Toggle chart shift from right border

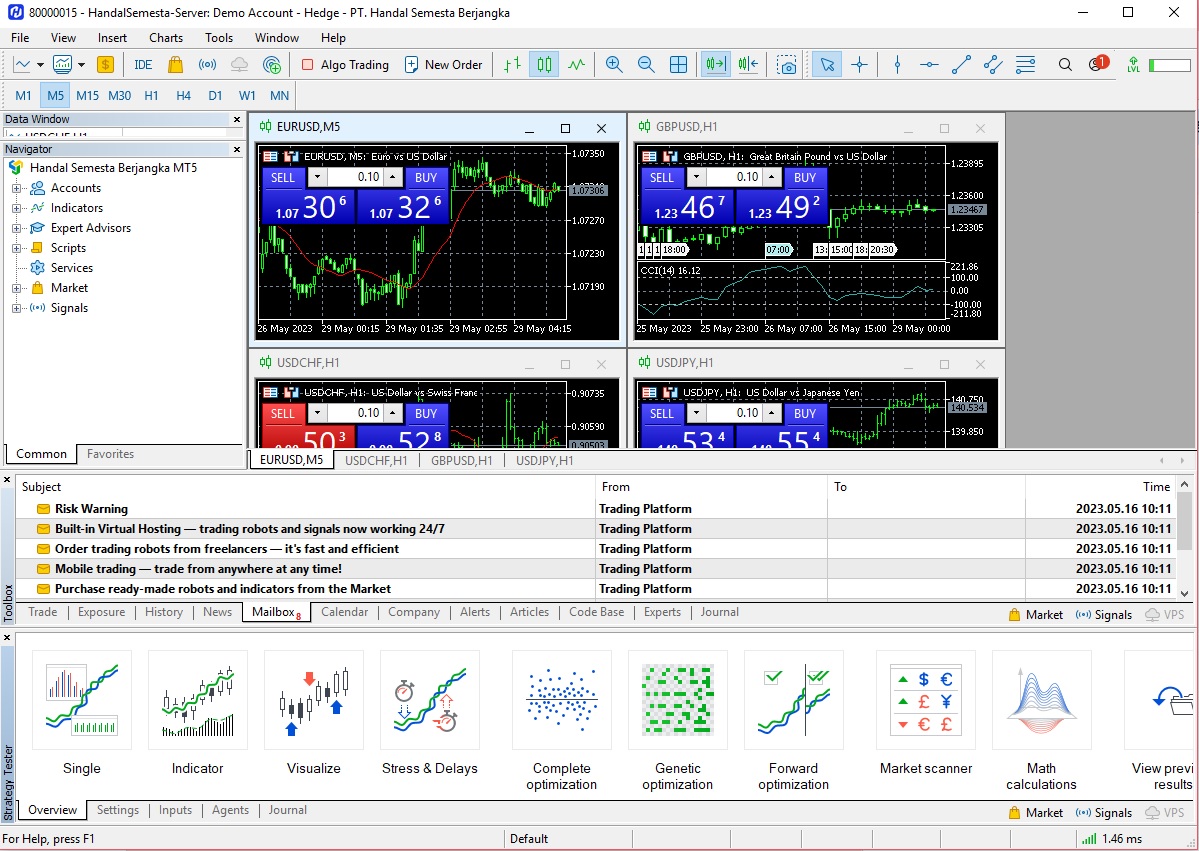[748, 65]
